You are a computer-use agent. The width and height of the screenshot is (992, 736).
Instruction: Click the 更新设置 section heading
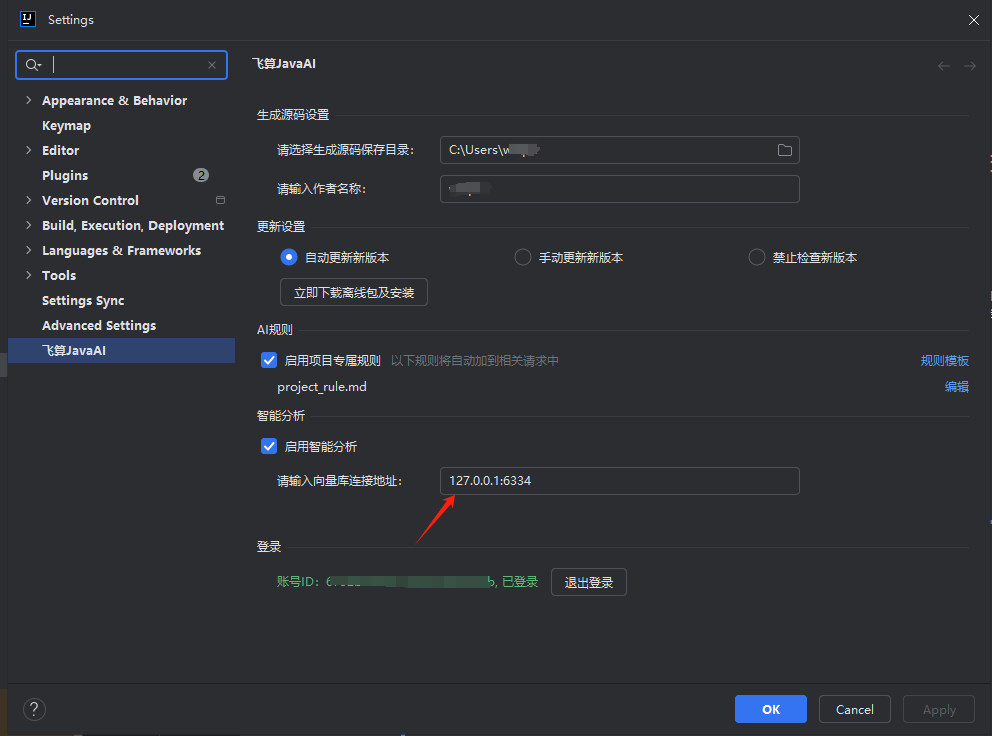point(281,227)
